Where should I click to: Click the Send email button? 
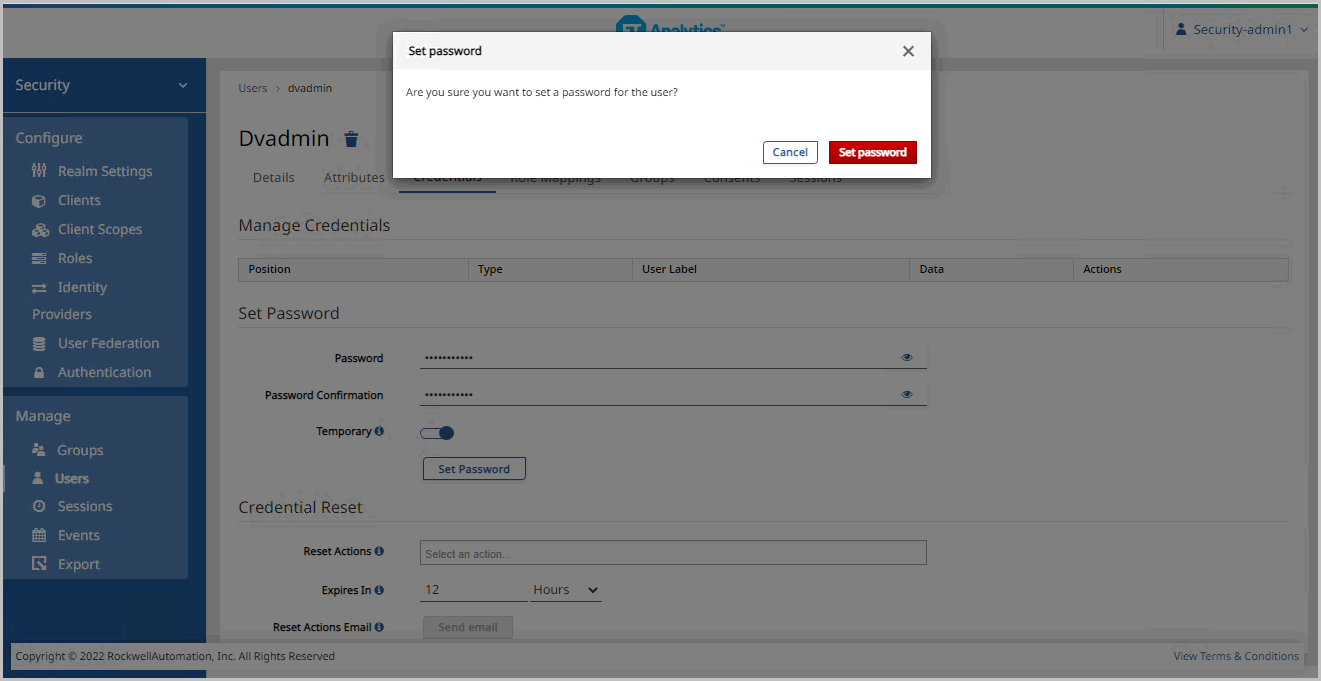[468, 627]
